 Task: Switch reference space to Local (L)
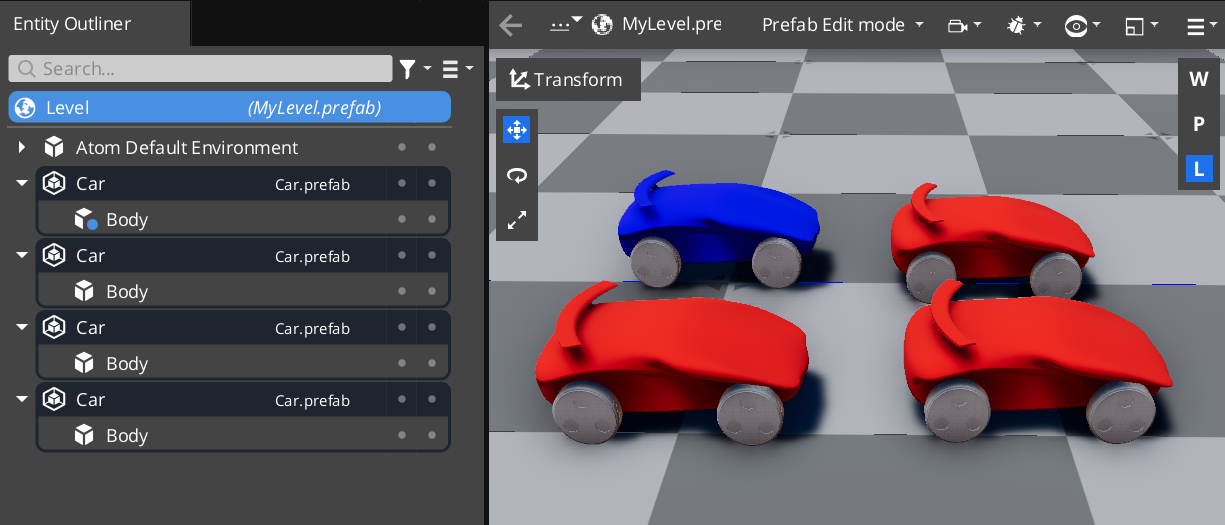1198,169
